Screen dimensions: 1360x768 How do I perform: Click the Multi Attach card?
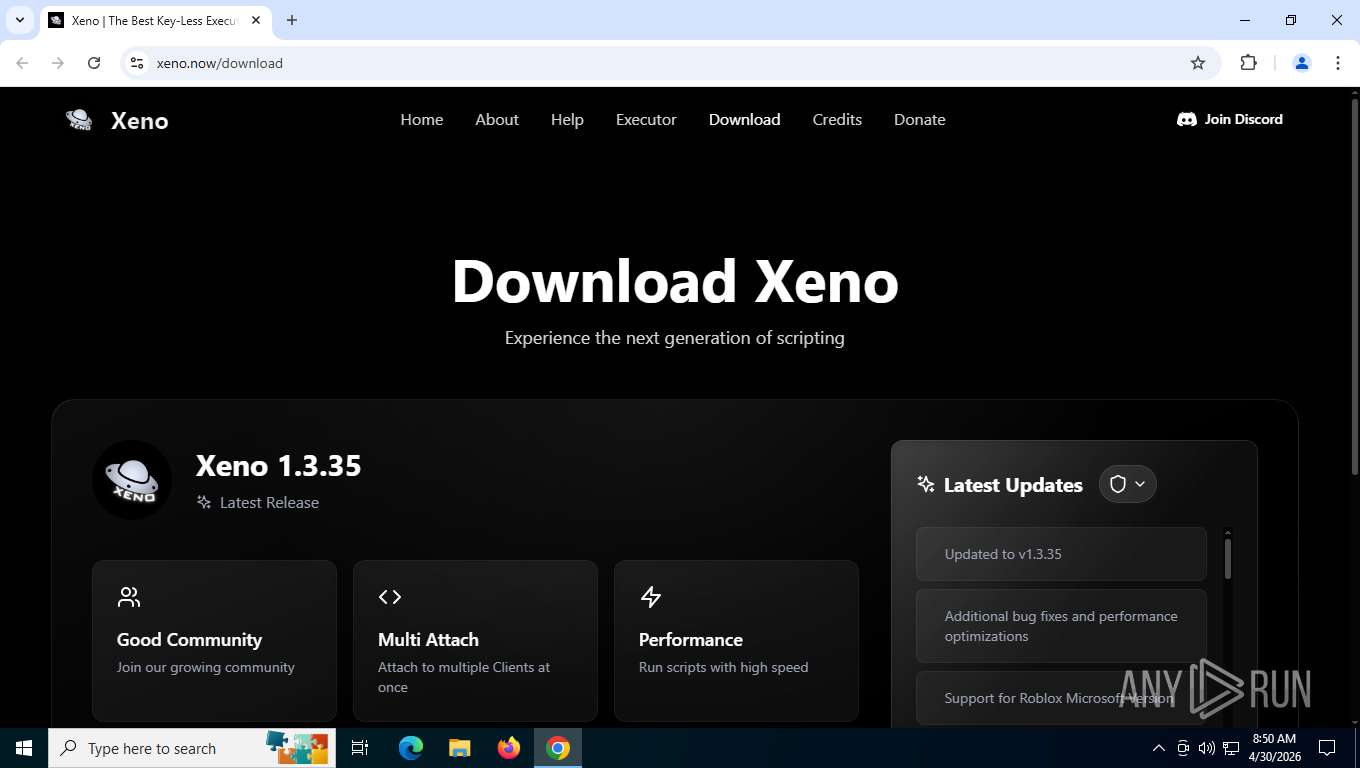[475, 640]
